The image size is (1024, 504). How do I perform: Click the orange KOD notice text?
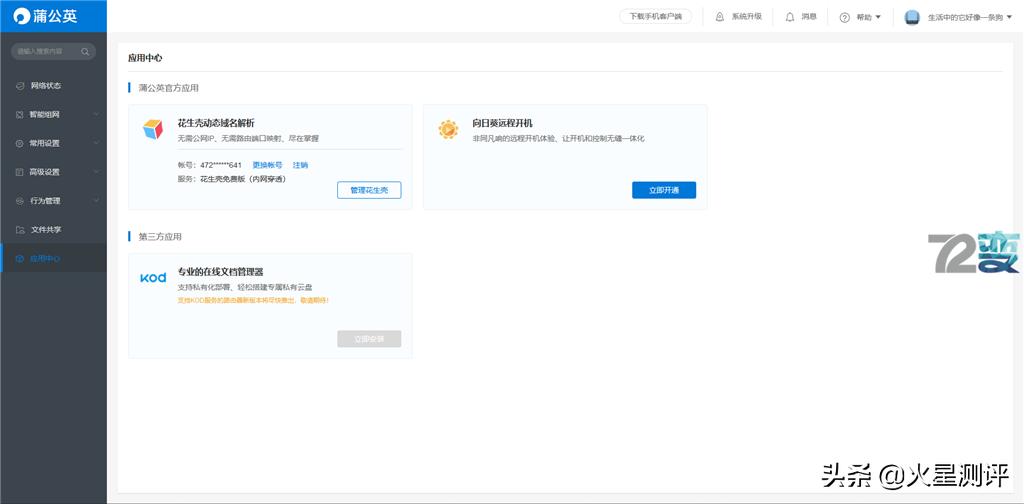pyautogui.click(x=253, y=300)
